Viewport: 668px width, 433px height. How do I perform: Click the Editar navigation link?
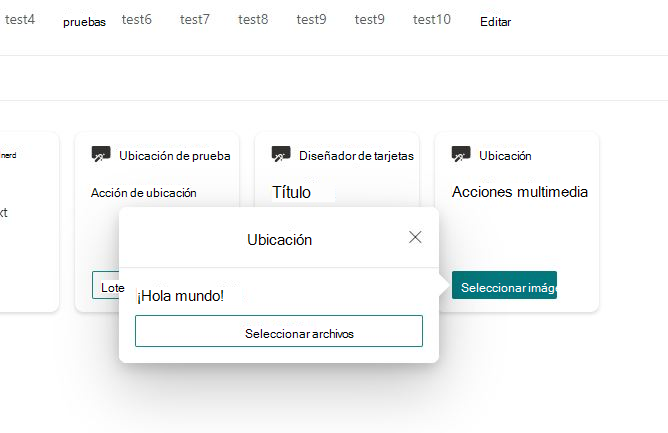pos(495,22)
